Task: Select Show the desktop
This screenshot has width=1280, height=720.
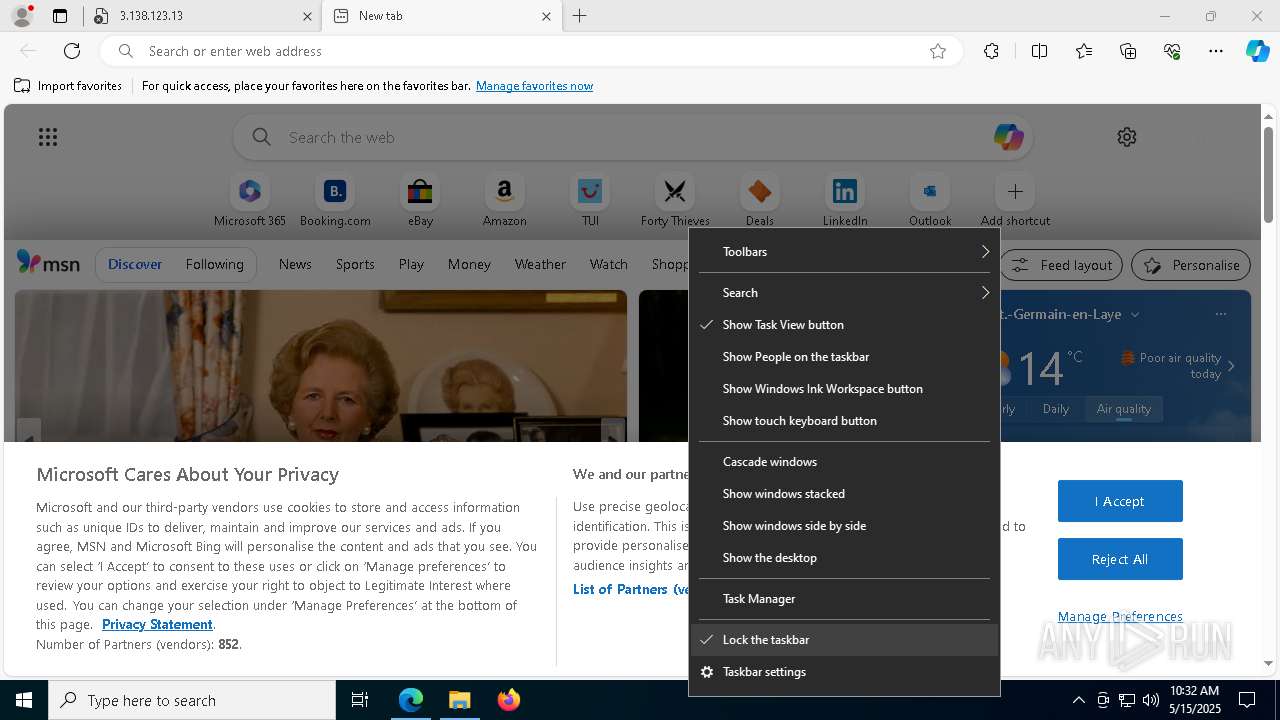Action: tap(844, 558)
